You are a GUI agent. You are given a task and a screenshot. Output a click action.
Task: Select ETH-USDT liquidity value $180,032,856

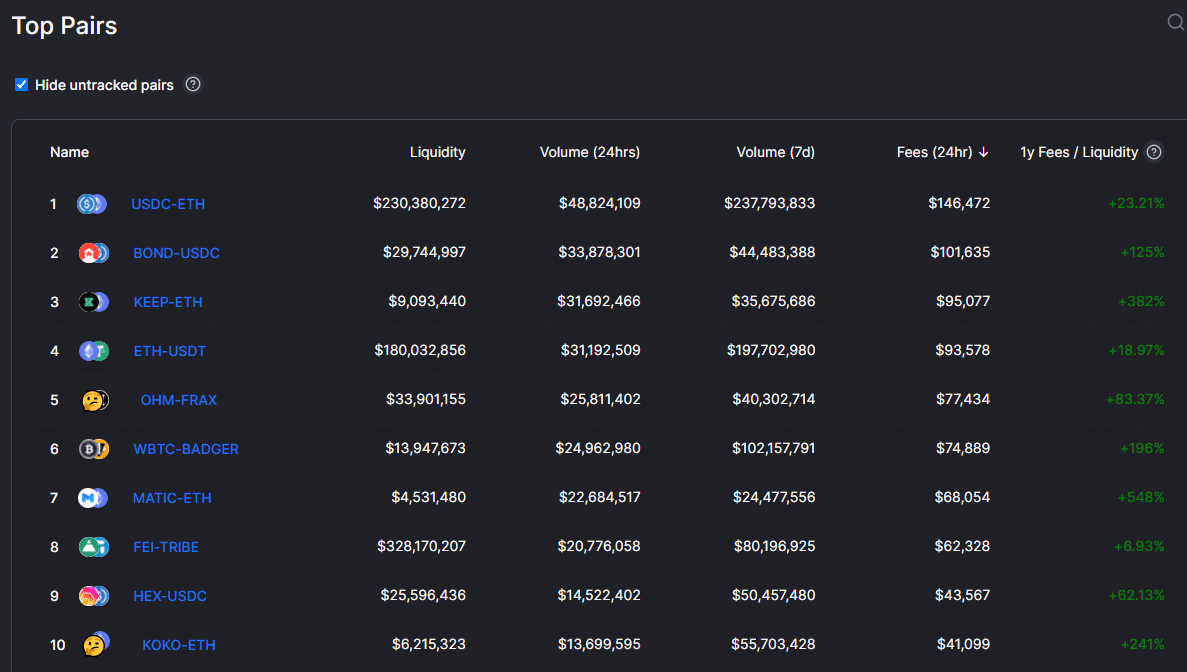[x=420, y=350]
